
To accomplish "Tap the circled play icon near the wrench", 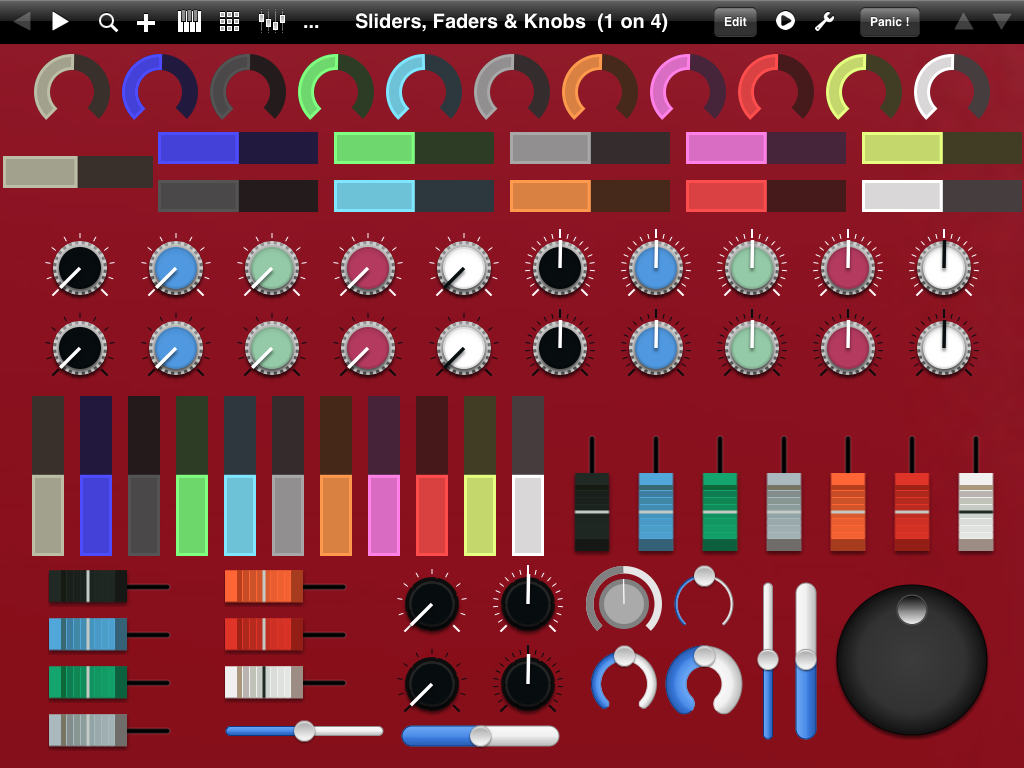I will 785,21.
